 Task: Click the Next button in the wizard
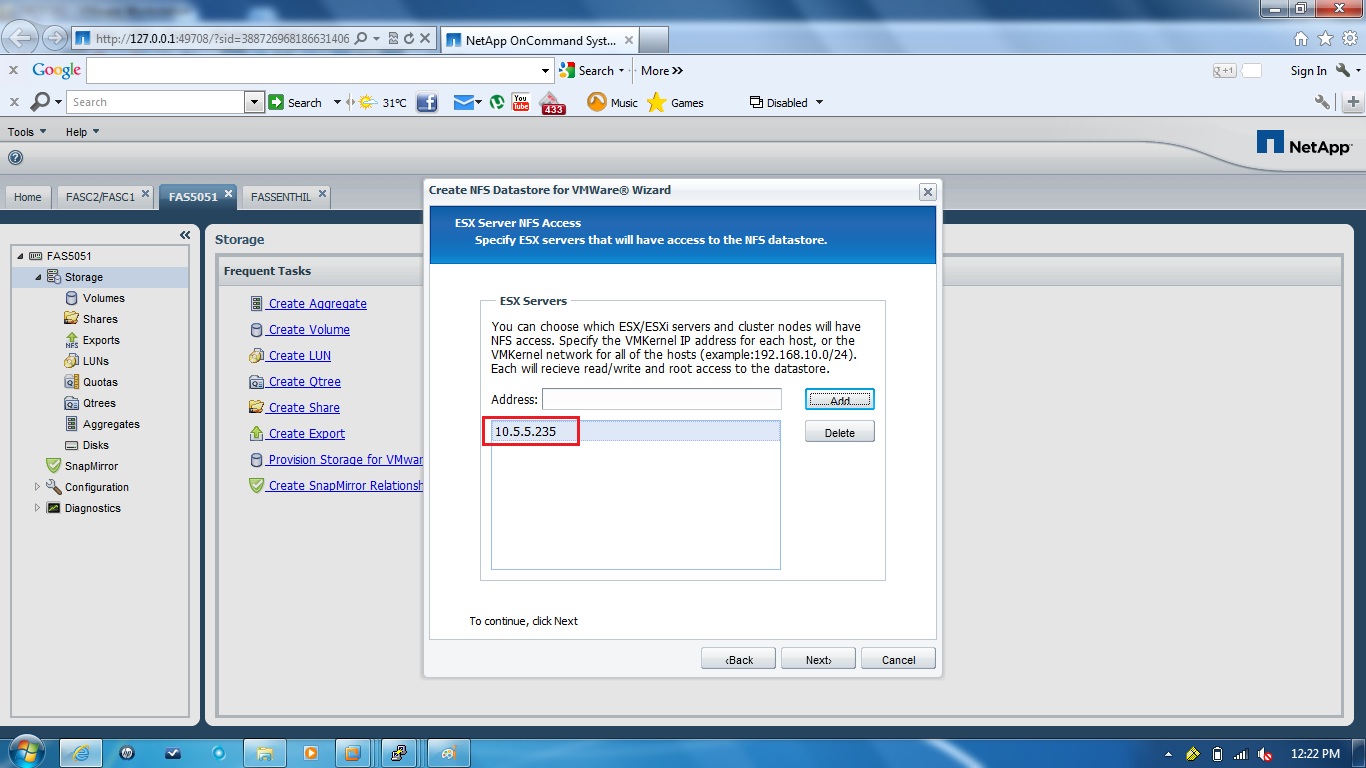pyautogui.click(x=818, y=658)
